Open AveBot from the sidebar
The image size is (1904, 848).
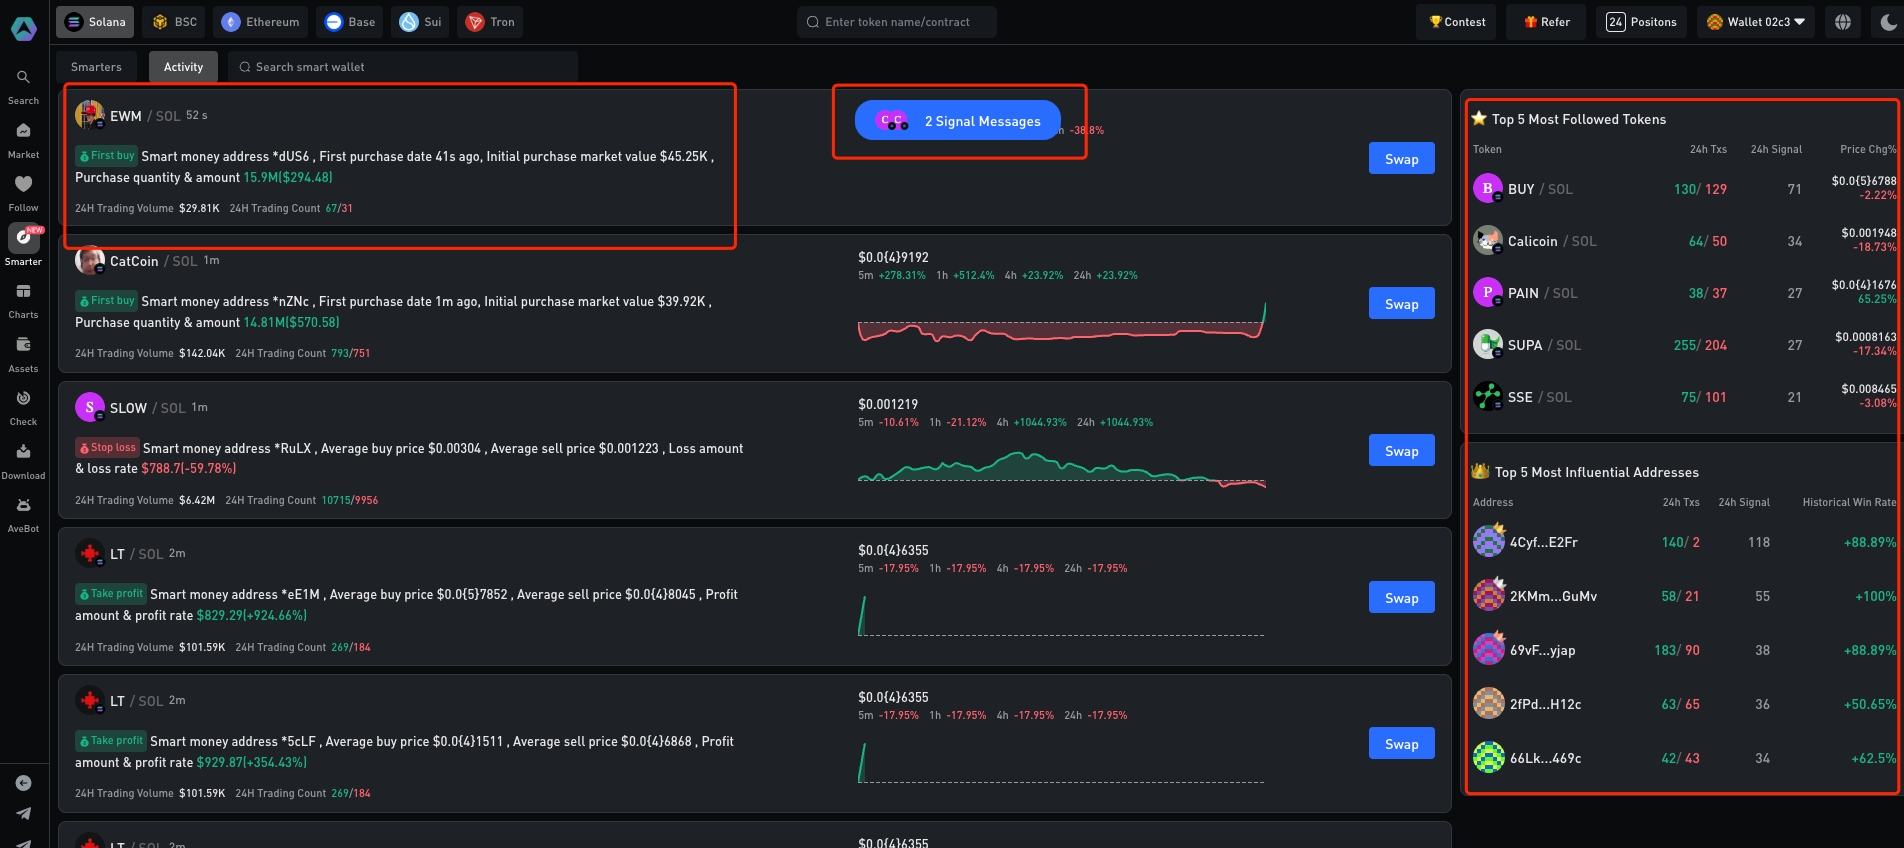click(23, 506)
